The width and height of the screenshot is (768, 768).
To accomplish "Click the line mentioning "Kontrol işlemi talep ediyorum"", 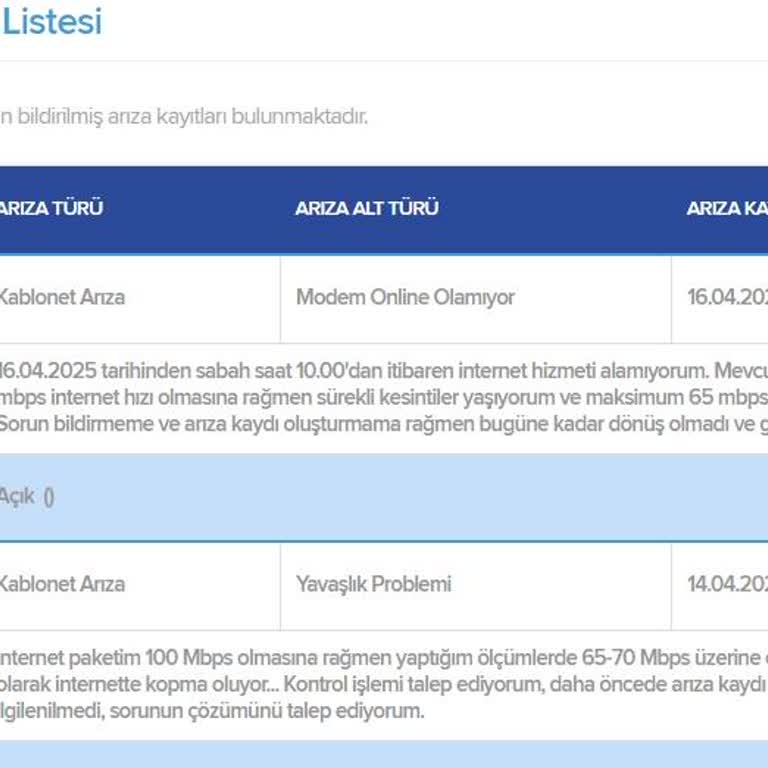I will pos(380,685).
